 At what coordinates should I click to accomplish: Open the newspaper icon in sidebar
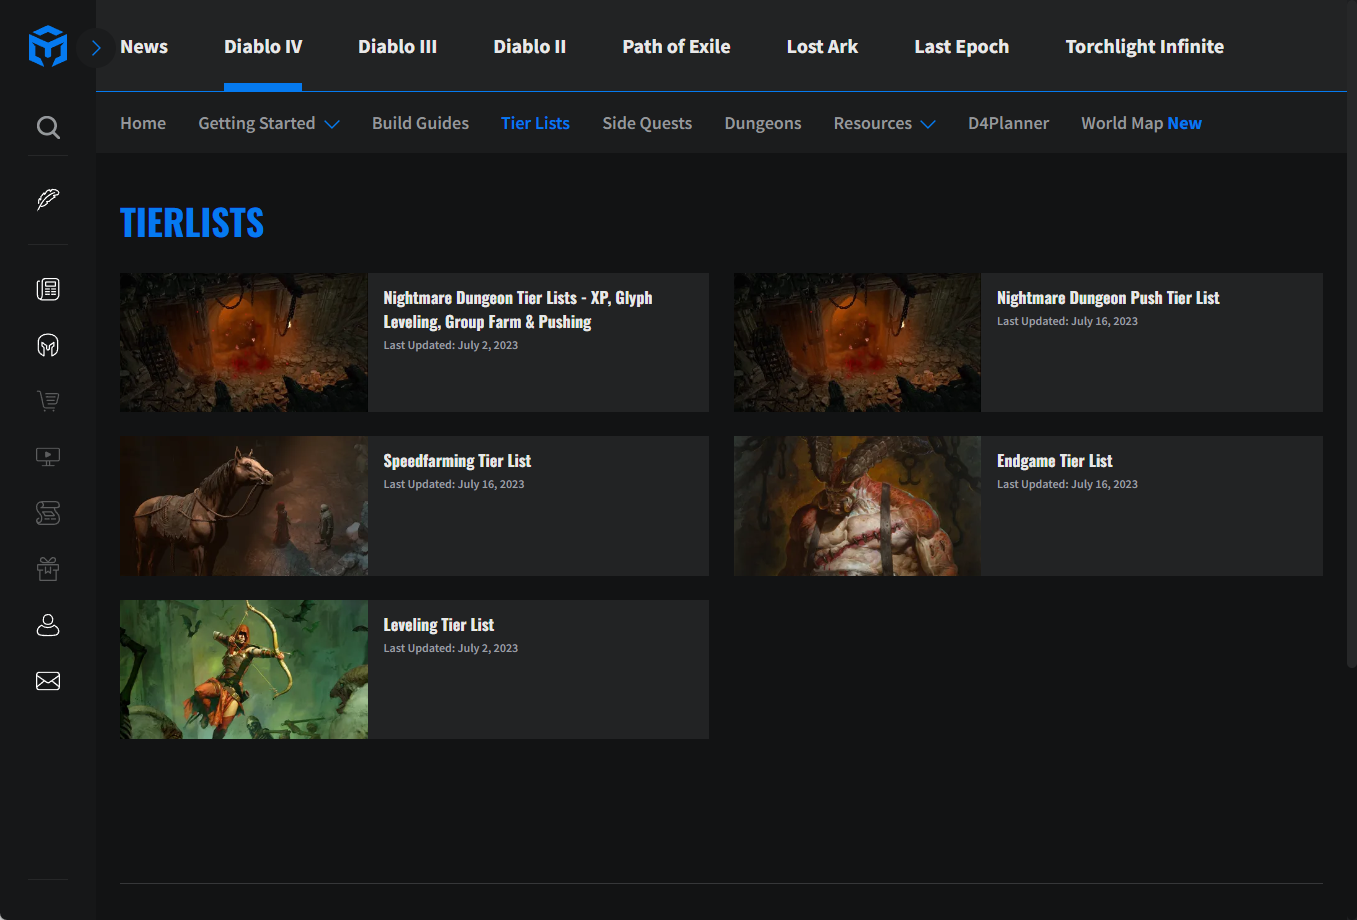click(x=48, y=289)
